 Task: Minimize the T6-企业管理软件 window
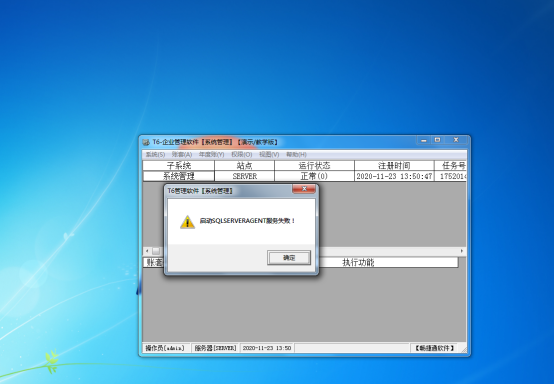coord(424,140)
